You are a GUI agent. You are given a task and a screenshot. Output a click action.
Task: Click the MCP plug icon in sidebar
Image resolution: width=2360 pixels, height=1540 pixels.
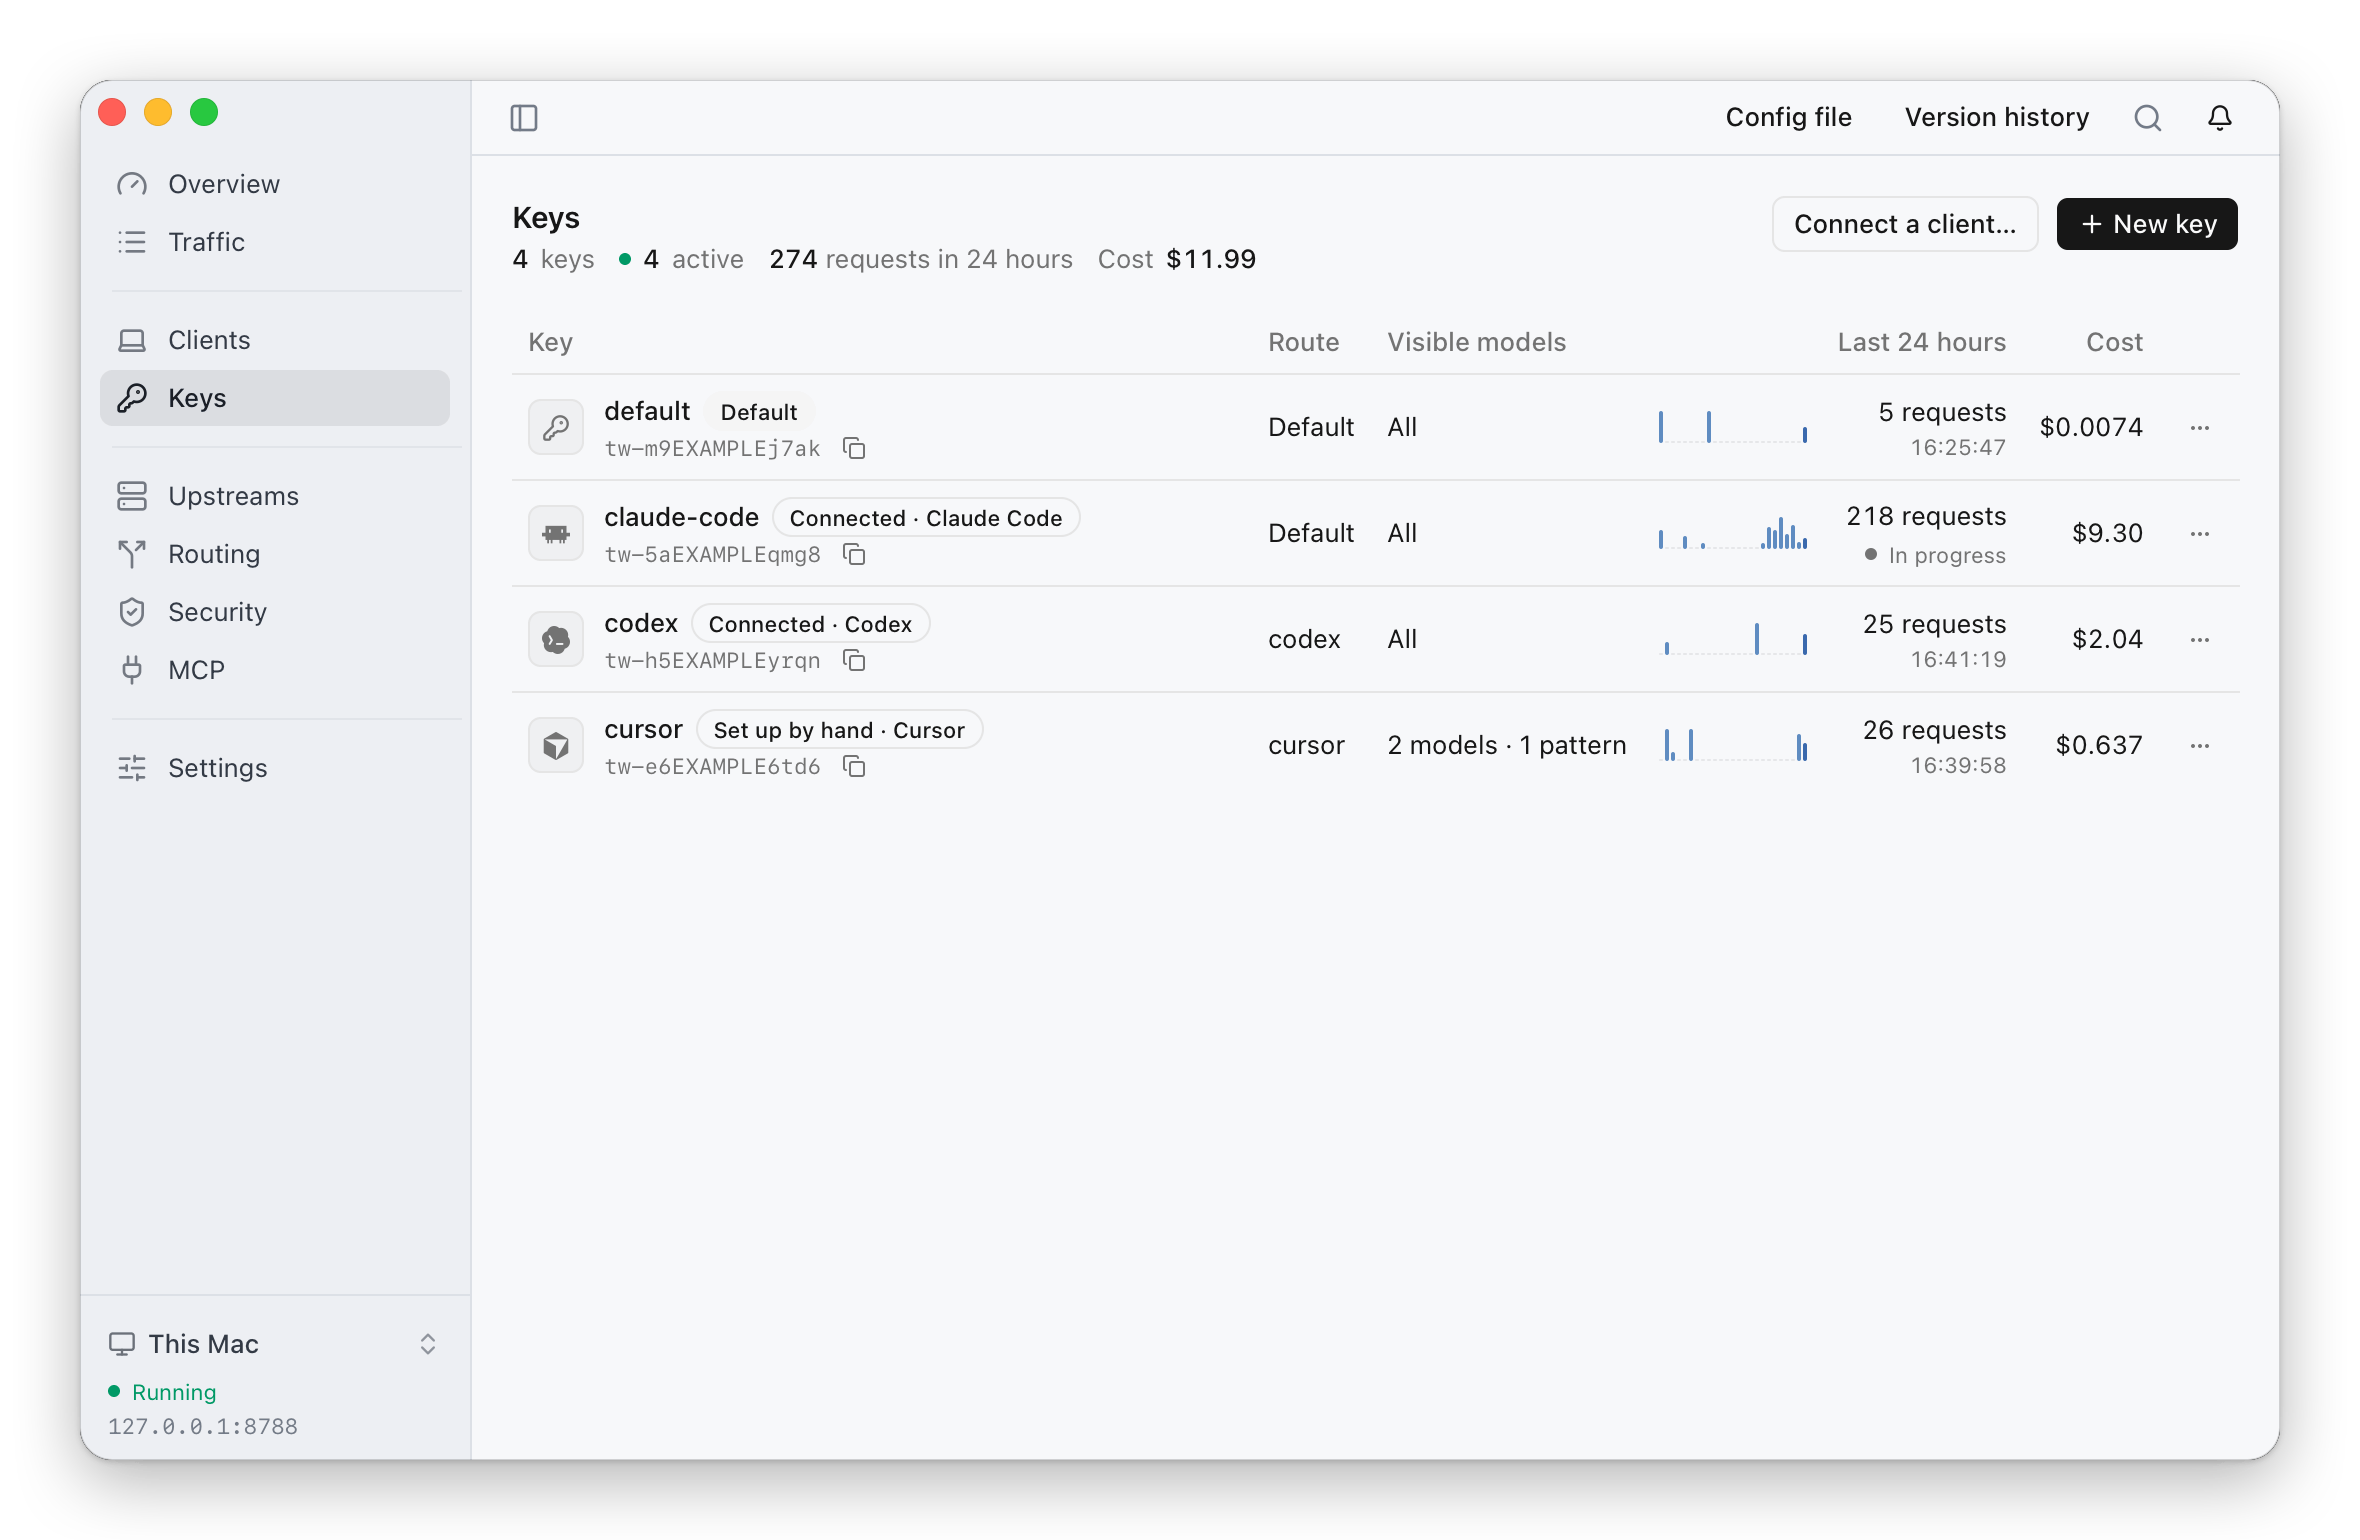click(132, 670)
